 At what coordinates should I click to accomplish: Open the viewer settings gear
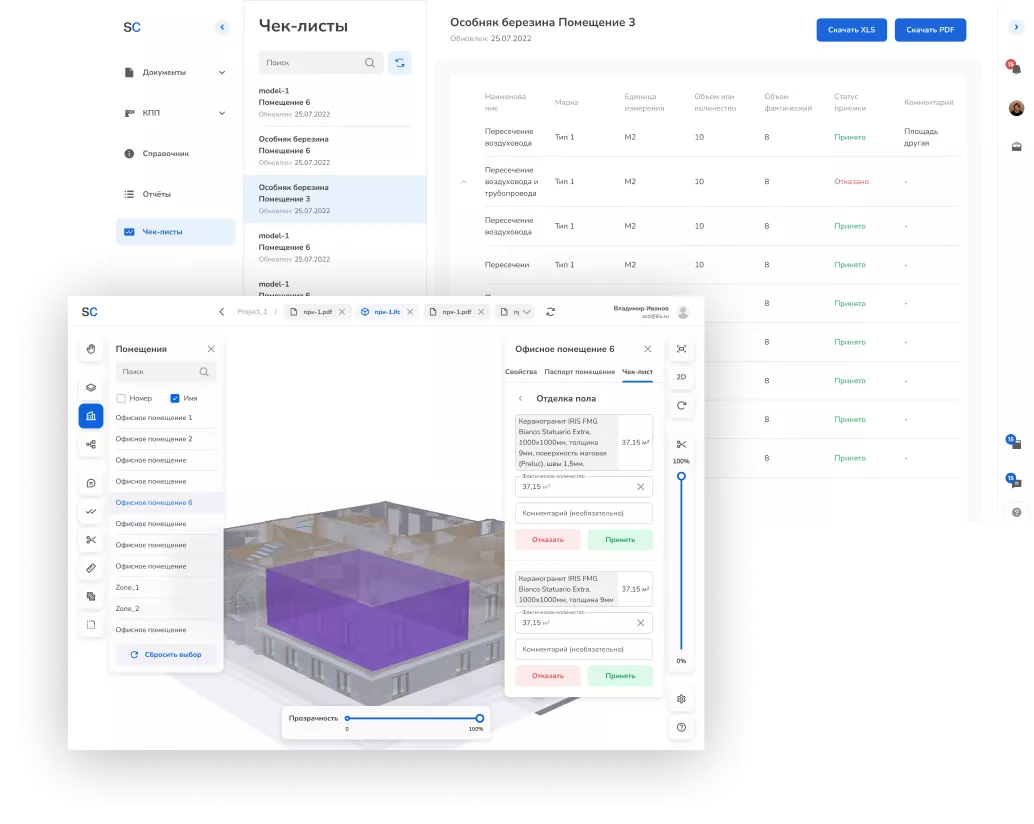pos(681,699)
